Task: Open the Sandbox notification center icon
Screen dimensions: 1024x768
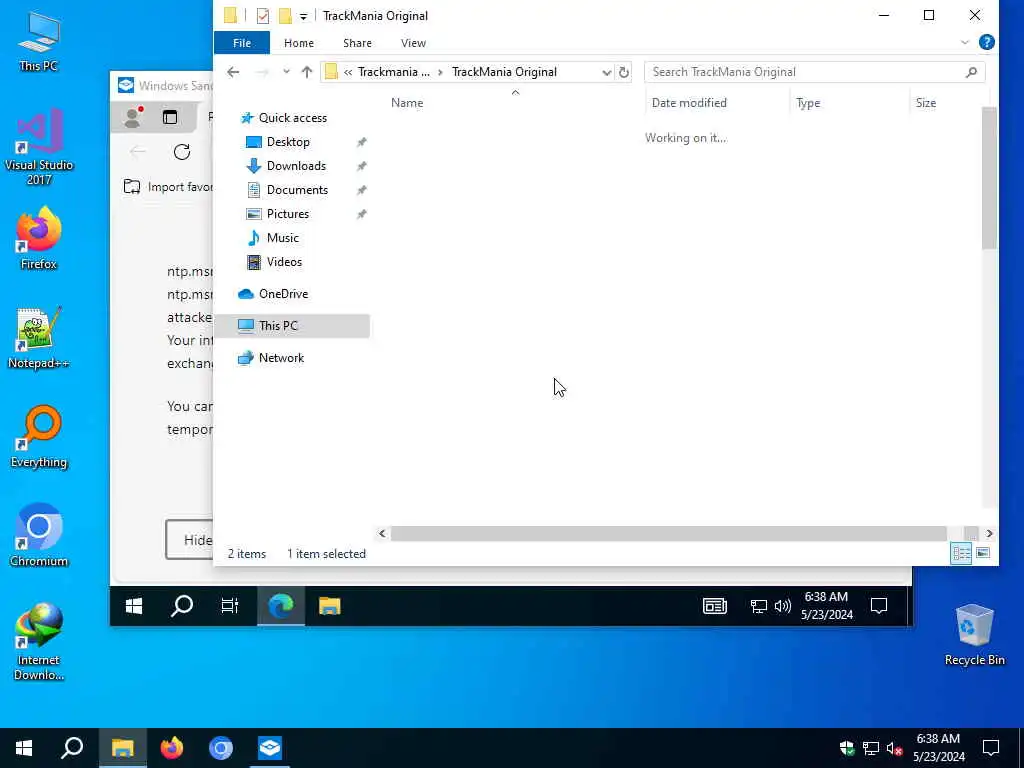Action: (879, 607)
